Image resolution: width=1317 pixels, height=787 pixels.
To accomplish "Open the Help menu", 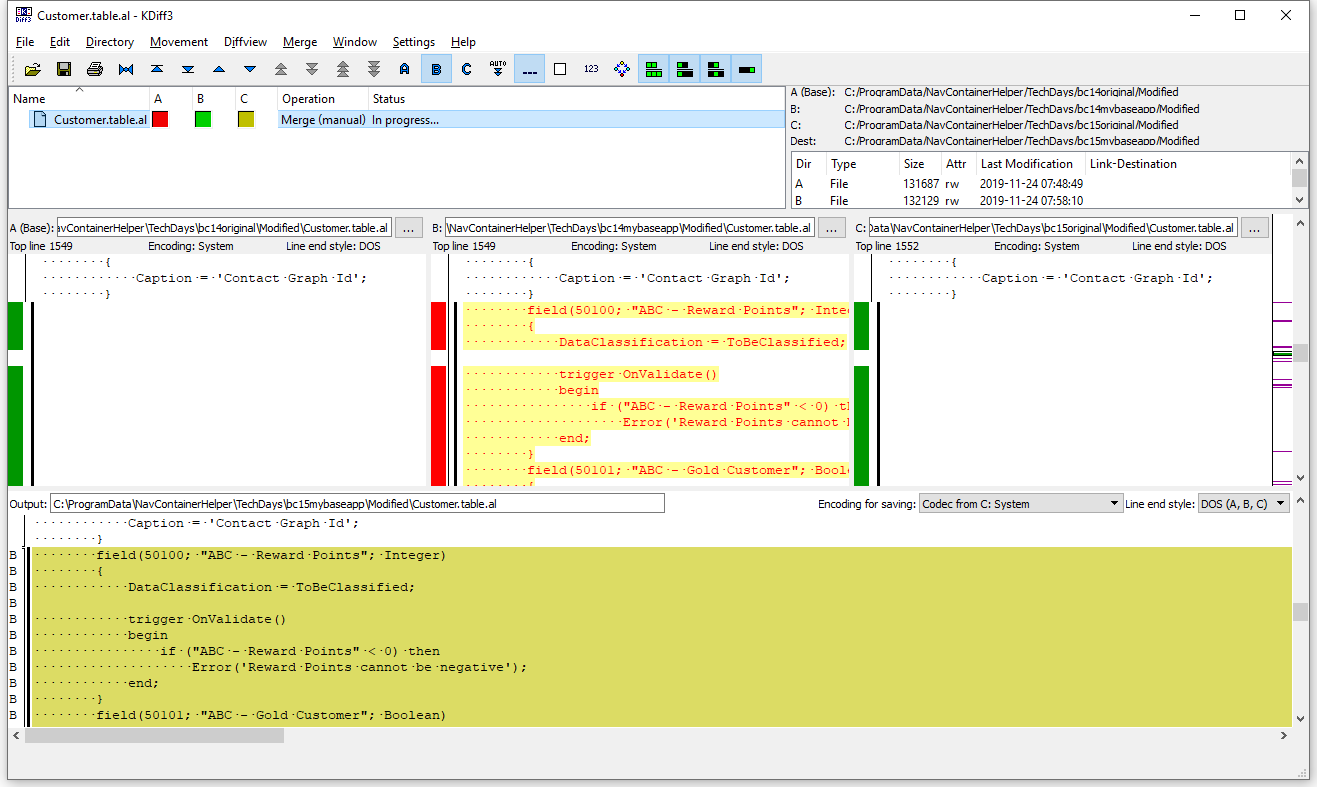I will 463,42.
